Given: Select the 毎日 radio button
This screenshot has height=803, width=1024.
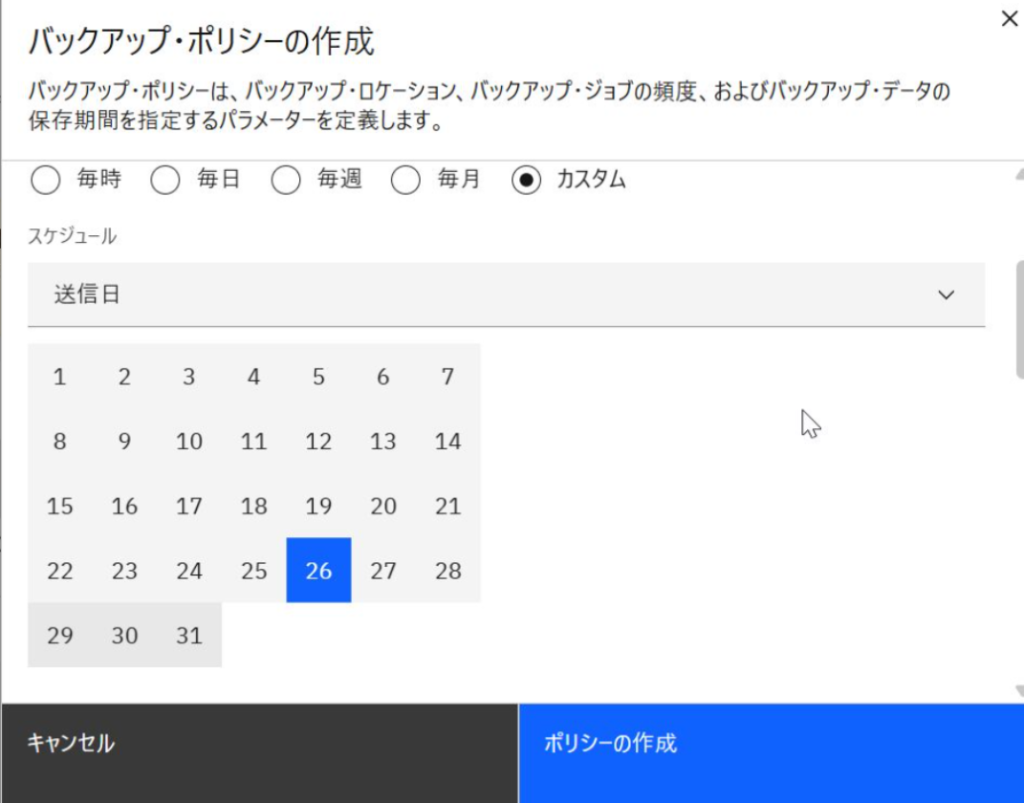Looking at the screenshot, I should coord(165,180).
